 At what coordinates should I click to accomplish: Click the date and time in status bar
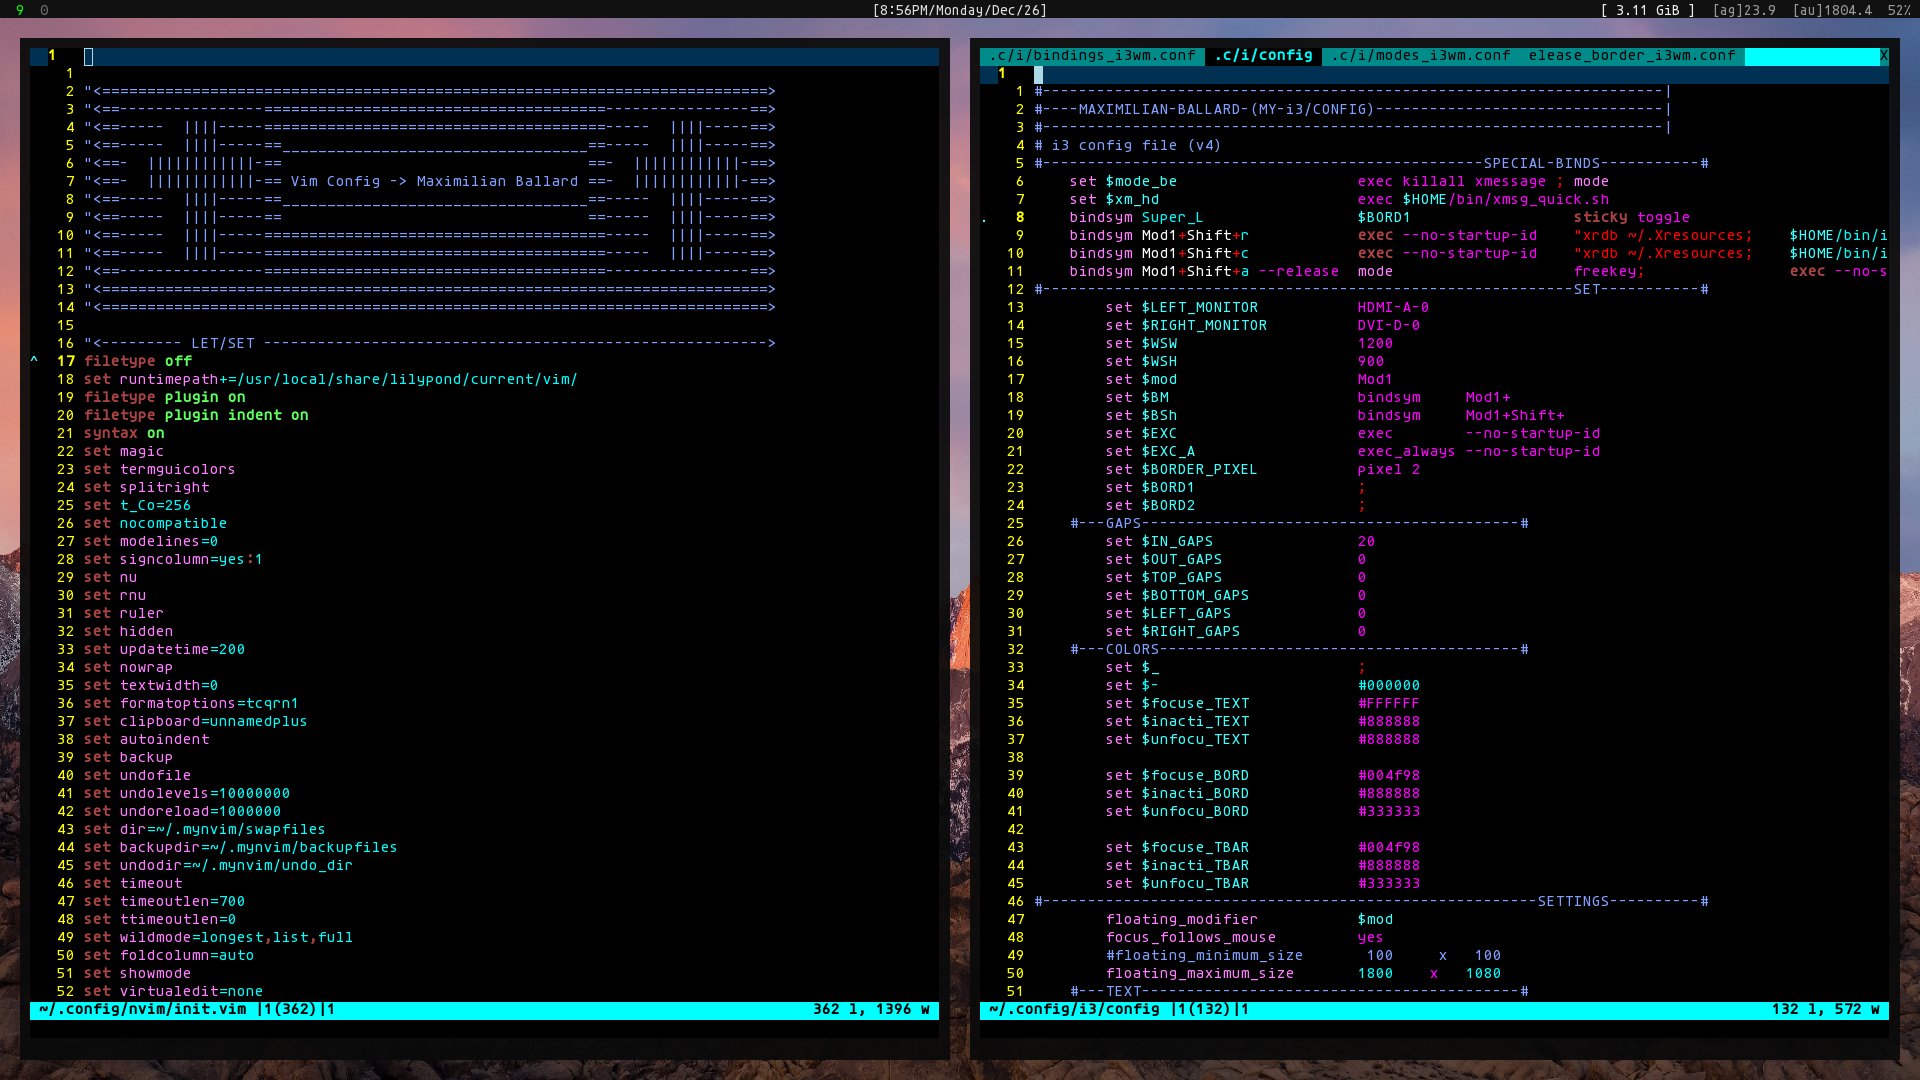960,10
